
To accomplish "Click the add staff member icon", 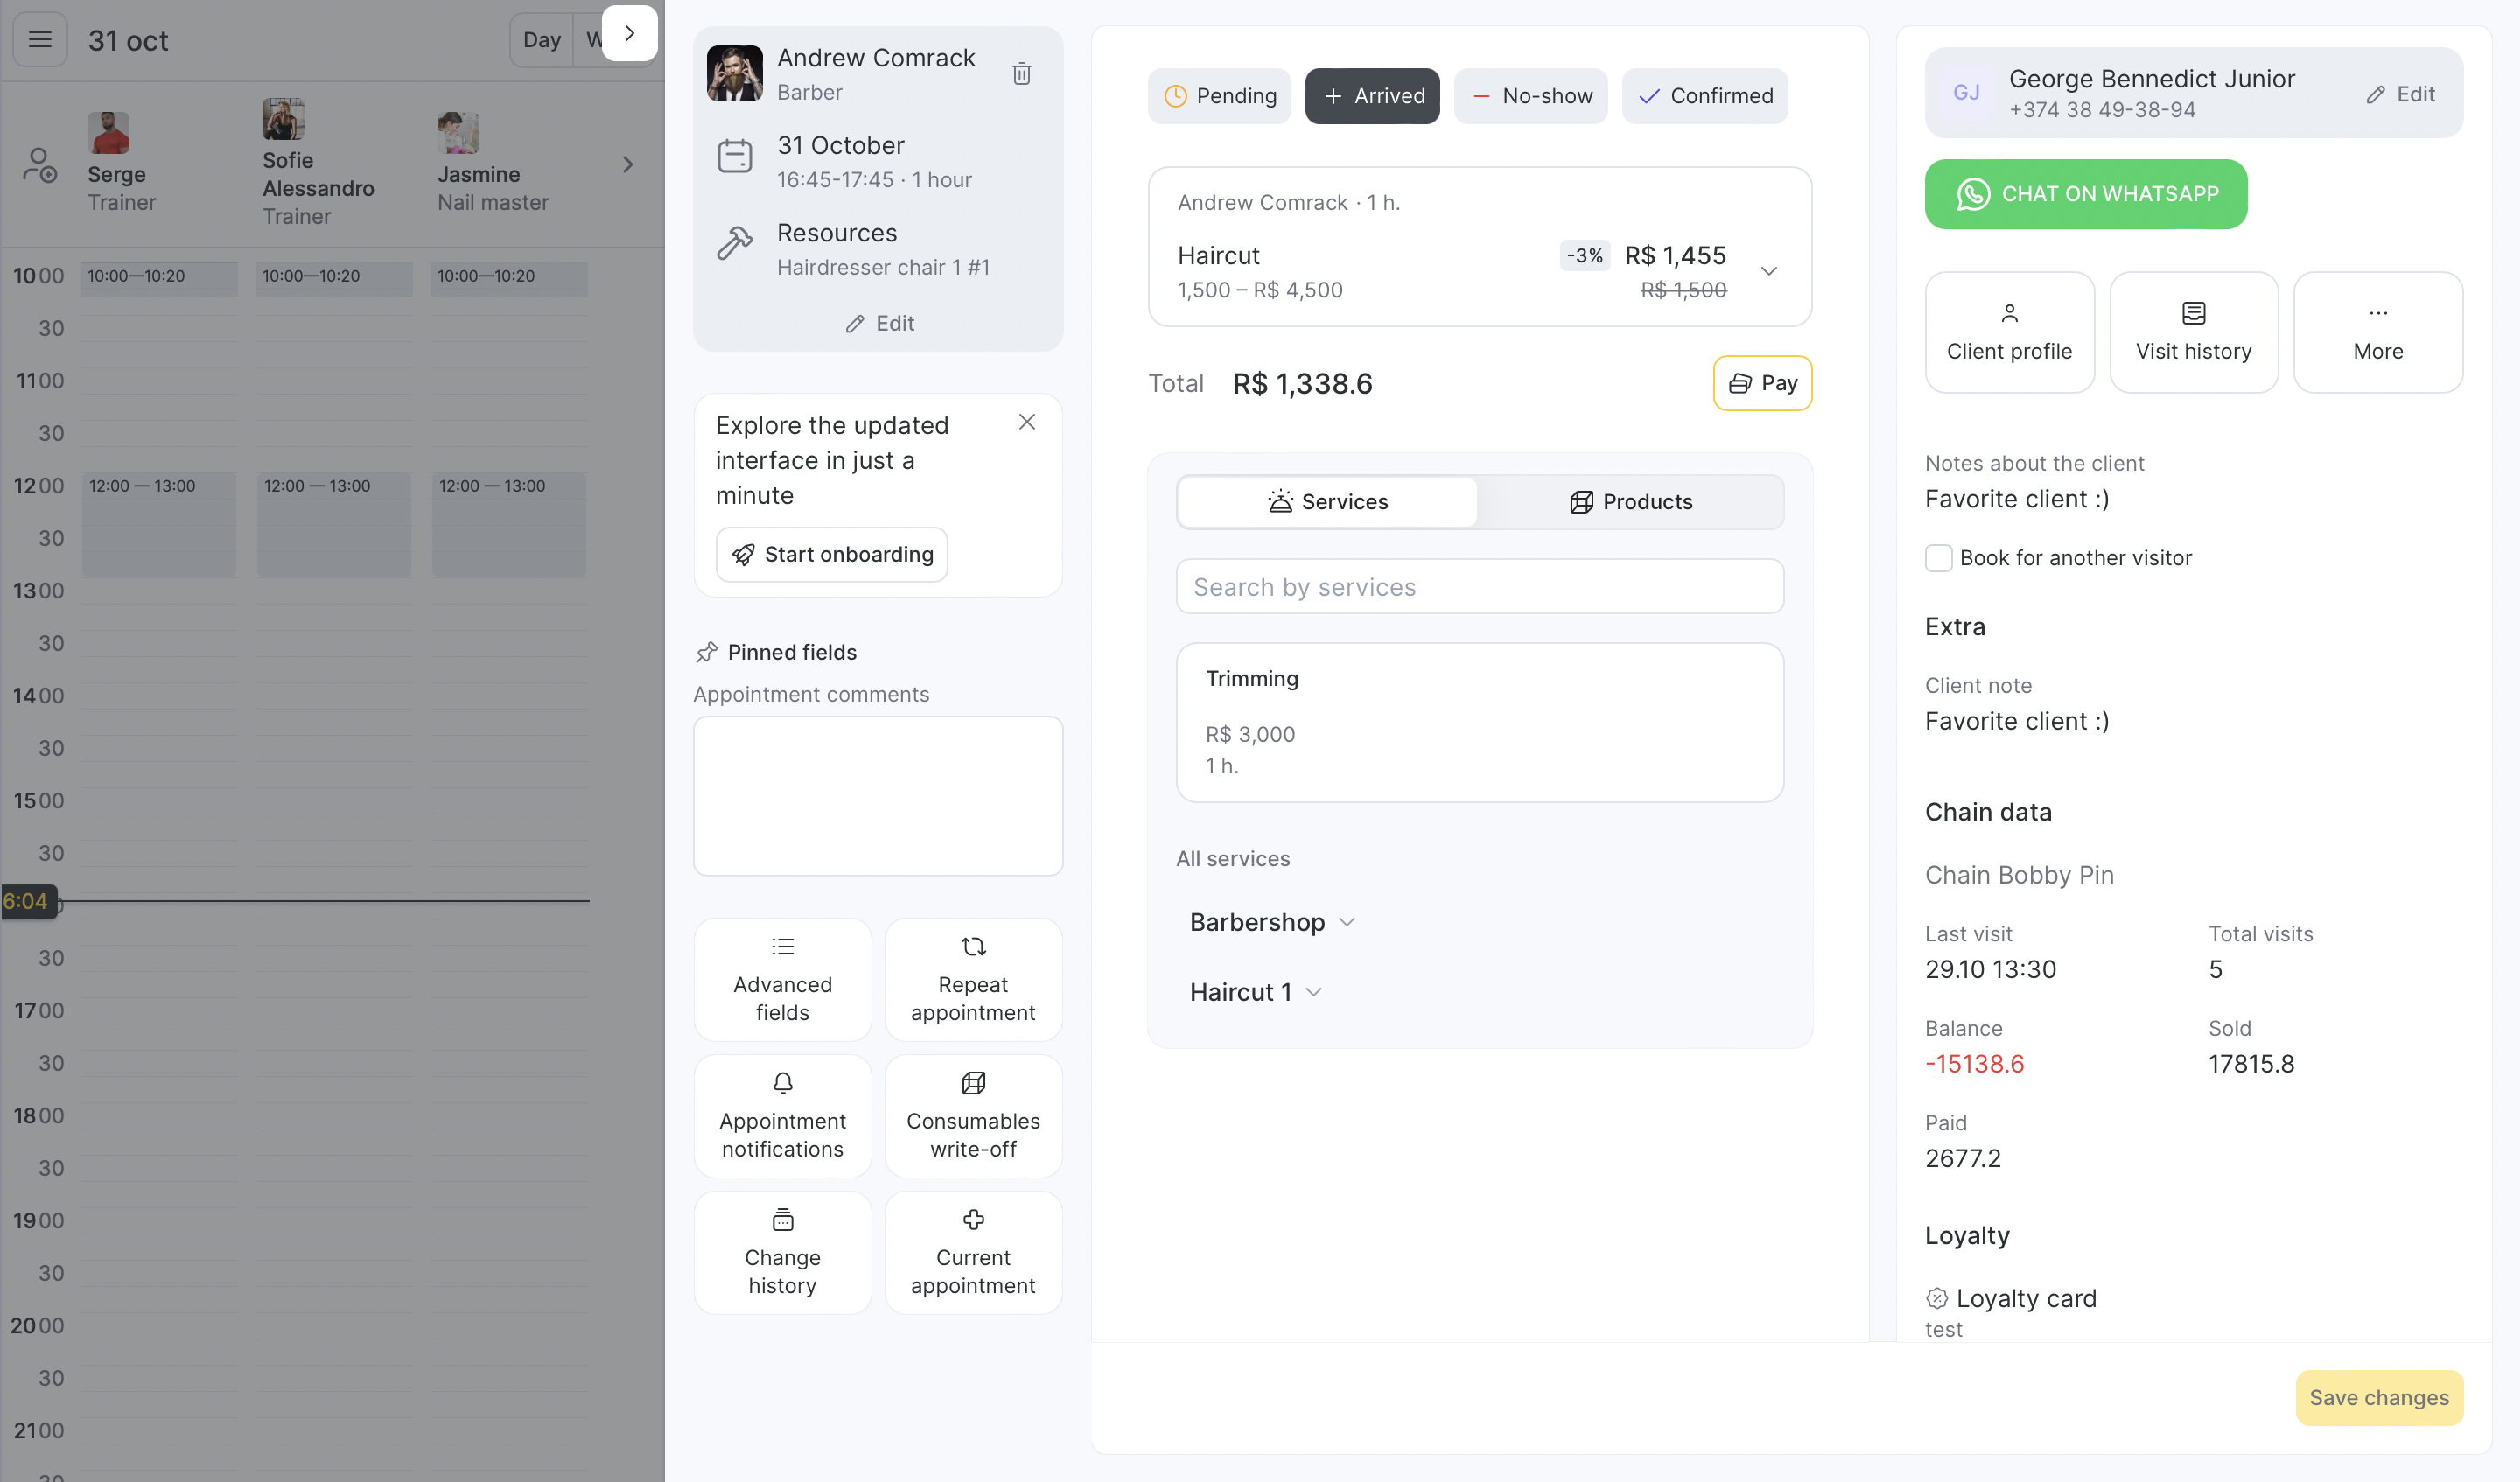I will tap(40, 165).
